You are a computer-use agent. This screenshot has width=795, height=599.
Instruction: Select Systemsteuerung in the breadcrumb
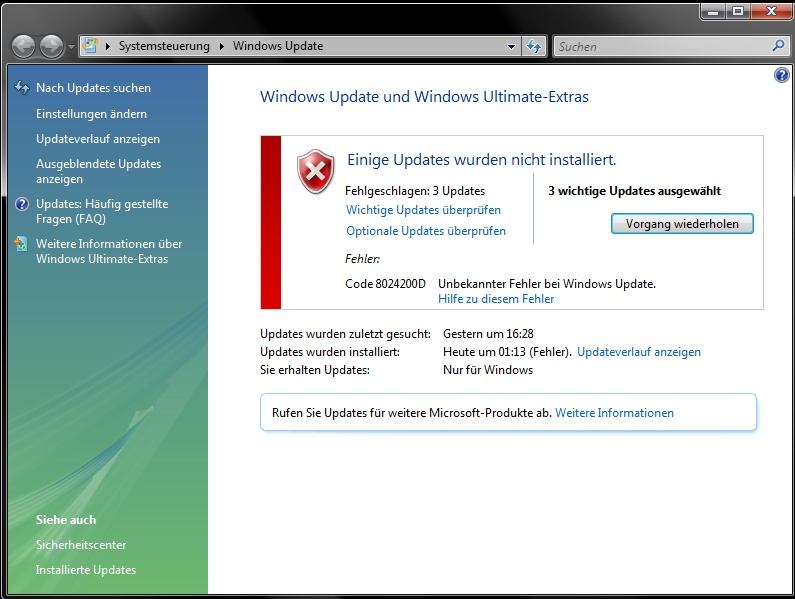click(164, 46)
